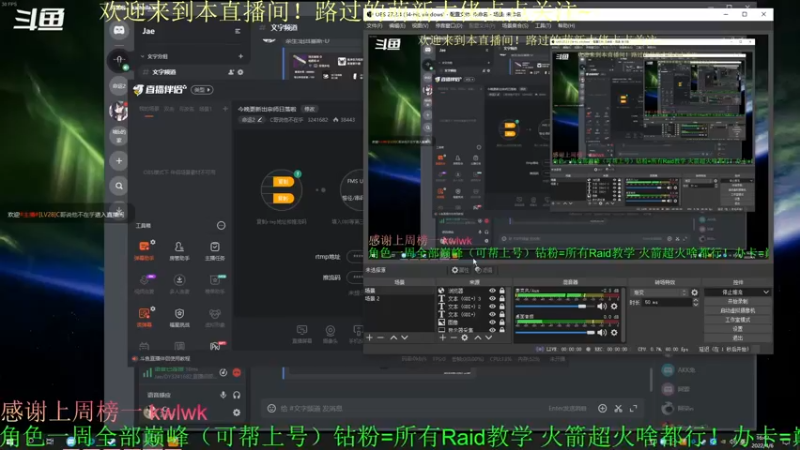This screenshot has width=800, height=450.
Task: Toggle visibility of 浏览器 source
Action: click(492, 291)
